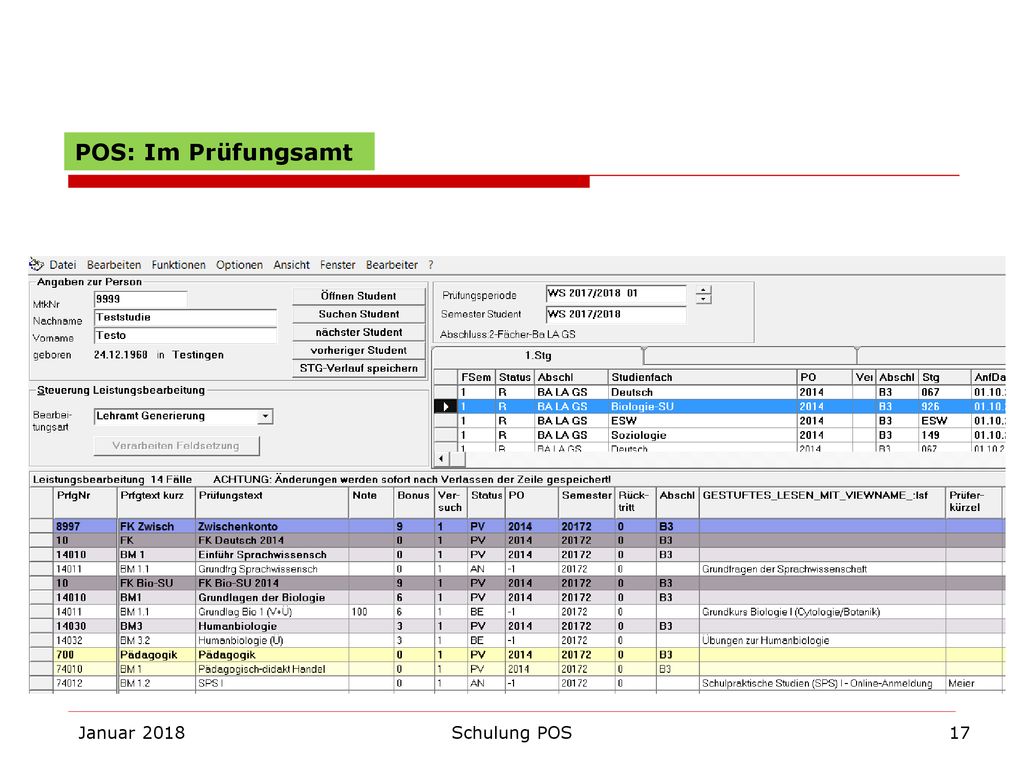Image resolution: width=1024 pixels, height=768 pixels.
Task: Click the application icon left of Datei
Action: tap(36, 264)
